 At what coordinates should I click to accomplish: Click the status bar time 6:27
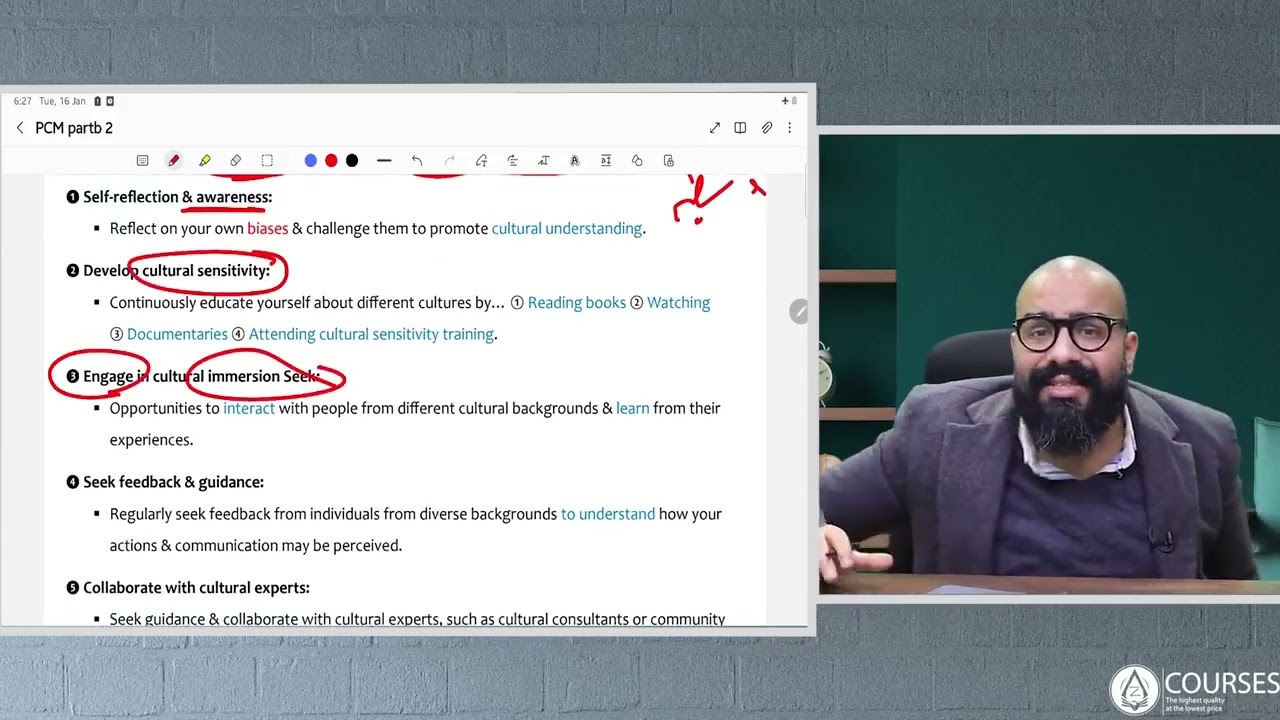tap(22, 101)
